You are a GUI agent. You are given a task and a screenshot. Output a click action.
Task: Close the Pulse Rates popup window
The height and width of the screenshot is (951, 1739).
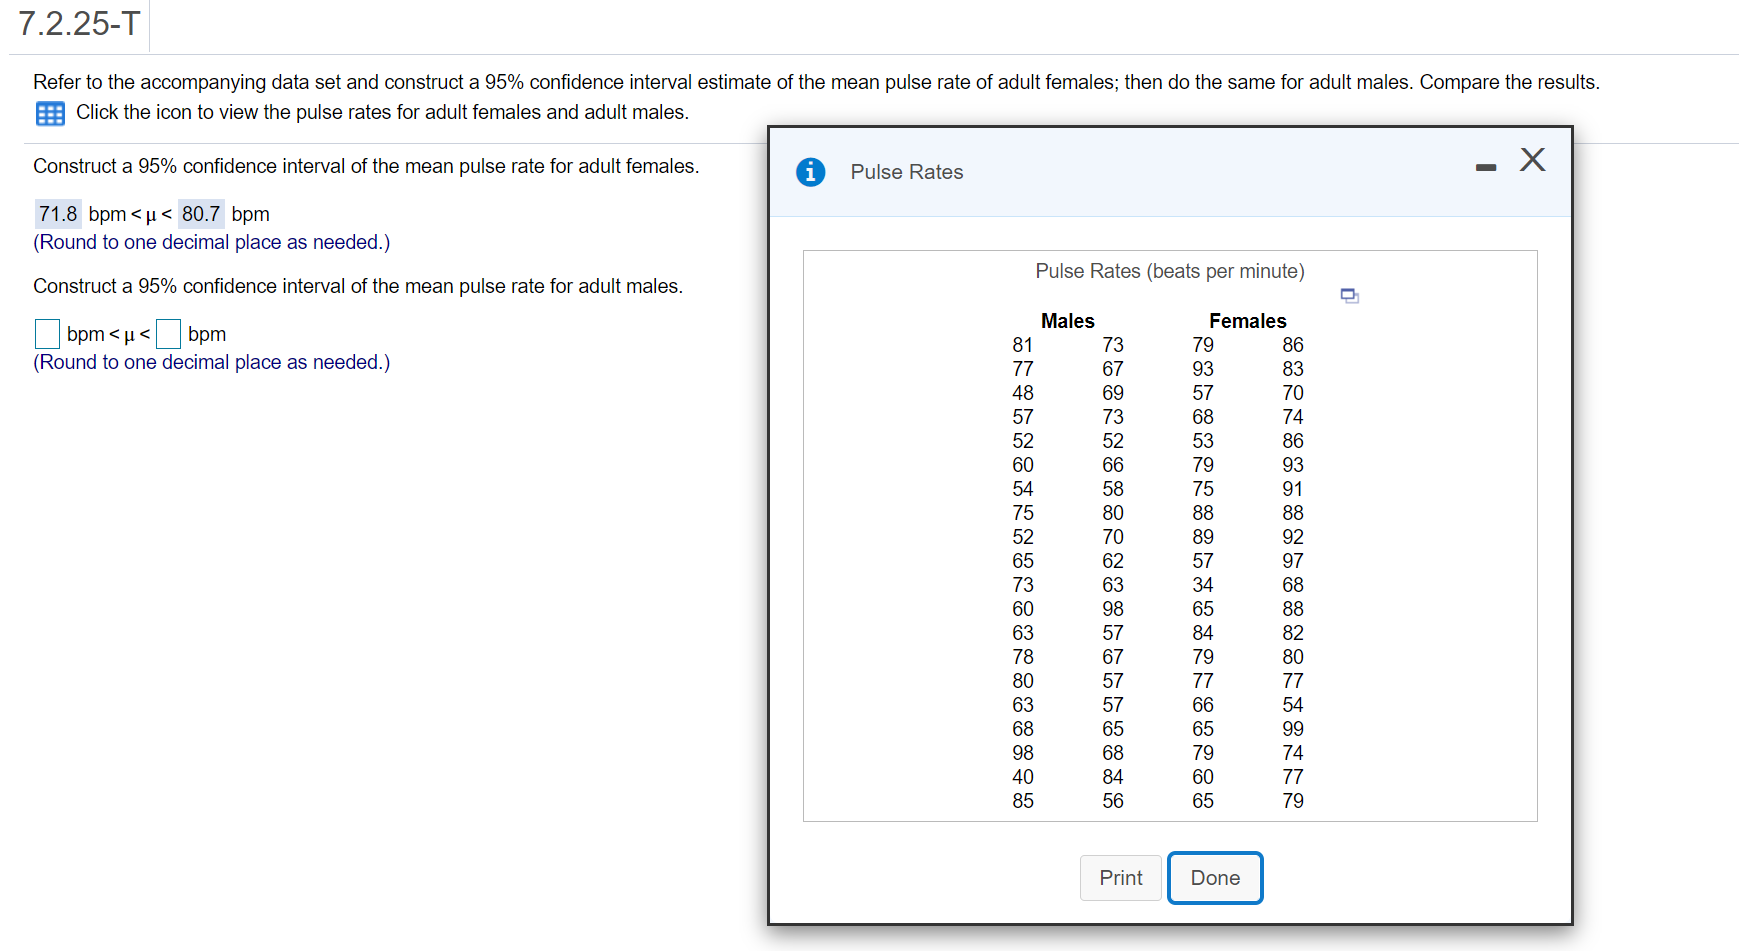(1532, 159)
